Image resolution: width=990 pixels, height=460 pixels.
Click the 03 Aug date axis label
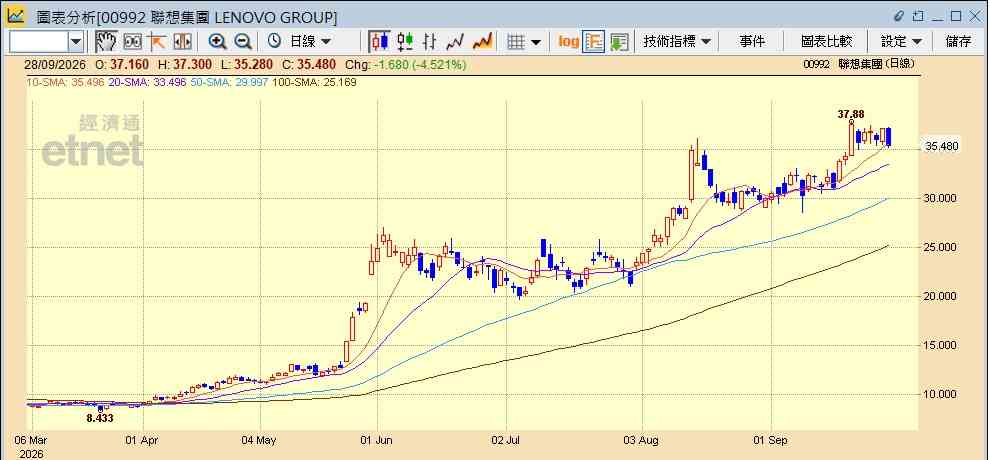click(642, 440)
